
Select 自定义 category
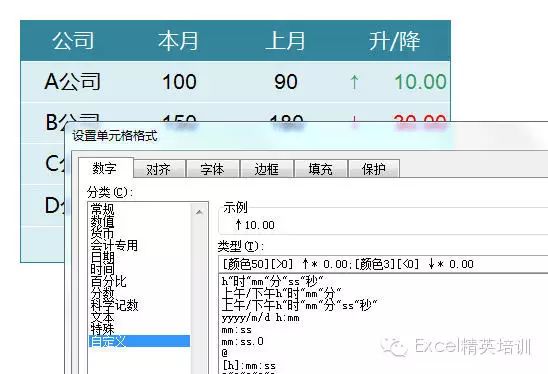tap(139, 341)
